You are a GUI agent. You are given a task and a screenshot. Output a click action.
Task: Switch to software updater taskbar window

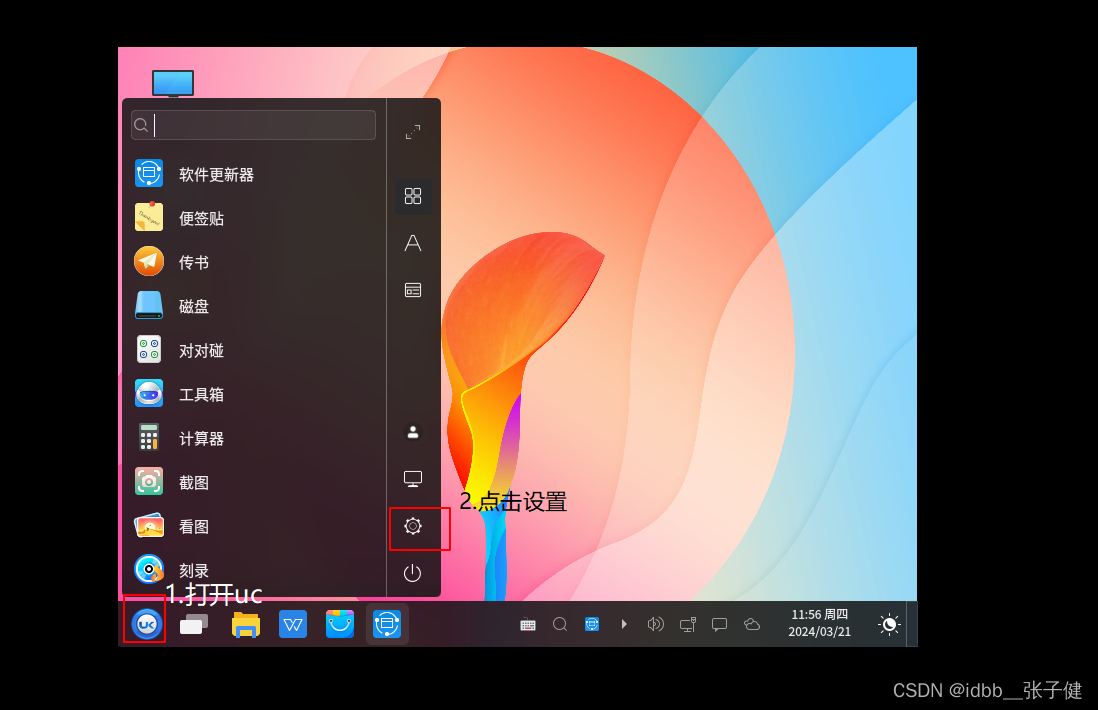(x=387, y=625)
